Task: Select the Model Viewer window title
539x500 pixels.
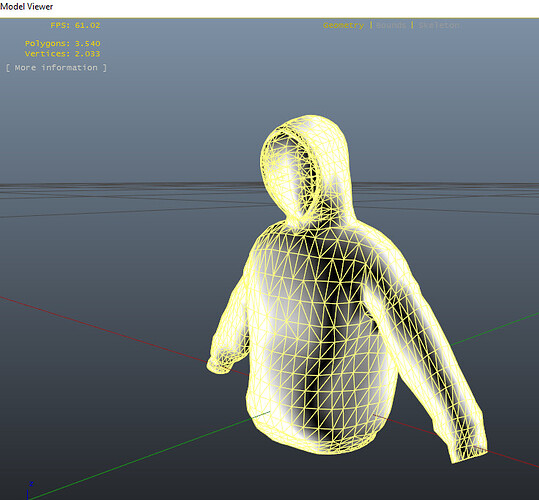Action: [26, 7]
